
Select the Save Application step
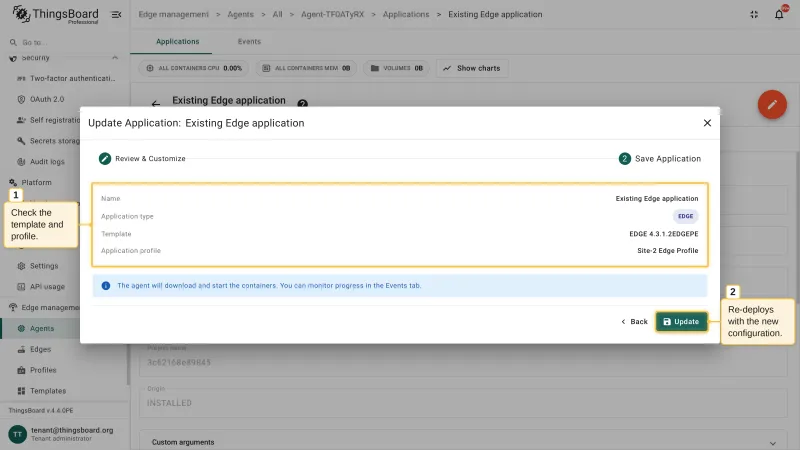[x=659, y=159]
